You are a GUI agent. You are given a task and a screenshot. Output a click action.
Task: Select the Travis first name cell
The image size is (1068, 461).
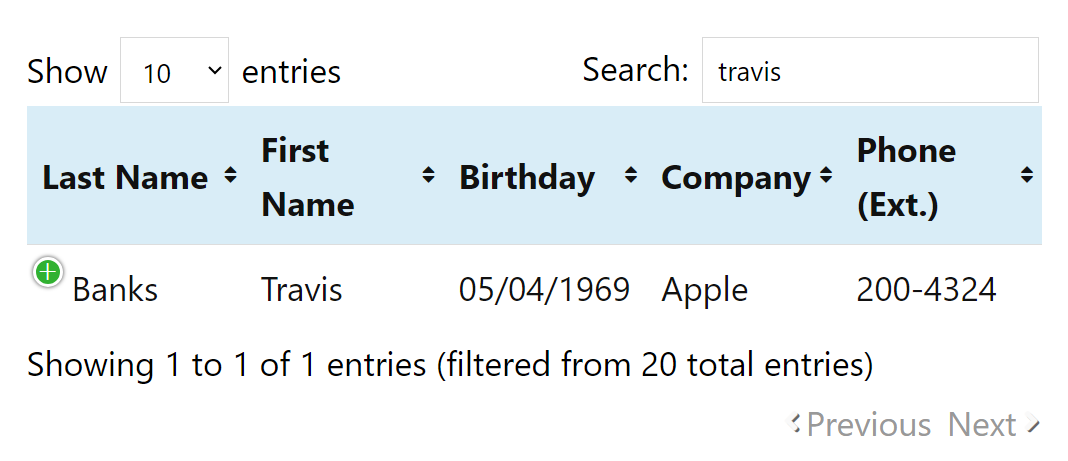click(302, 289)
